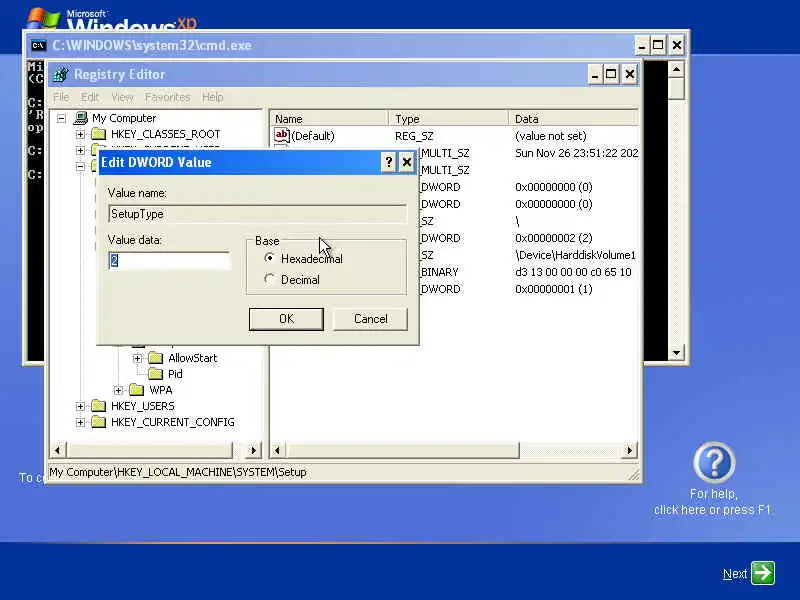The image size is (800, 600).
Task: Open the Favorites menu in Registry Editor
Action: tap(167, 97)
